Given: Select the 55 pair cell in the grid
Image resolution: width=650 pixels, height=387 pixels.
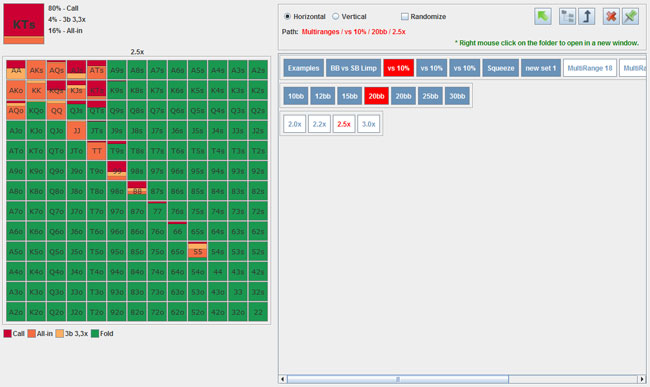Looking at the screenshot, I should point(197,252).
